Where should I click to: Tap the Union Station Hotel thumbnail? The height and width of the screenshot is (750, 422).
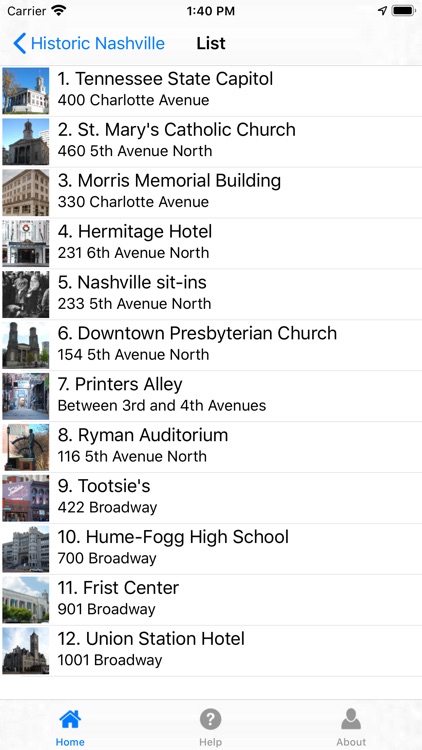pyautogui.click(x=25, y=651)
